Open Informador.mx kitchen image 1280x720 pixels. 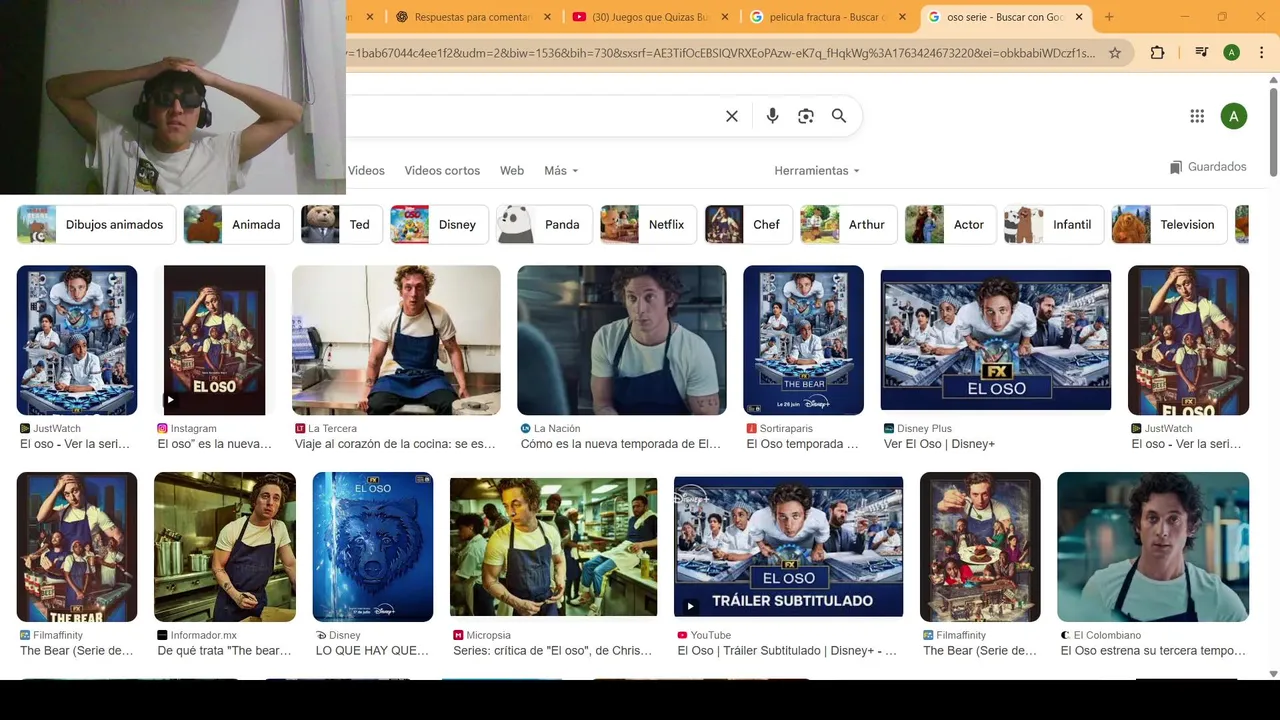click(225, 547)
